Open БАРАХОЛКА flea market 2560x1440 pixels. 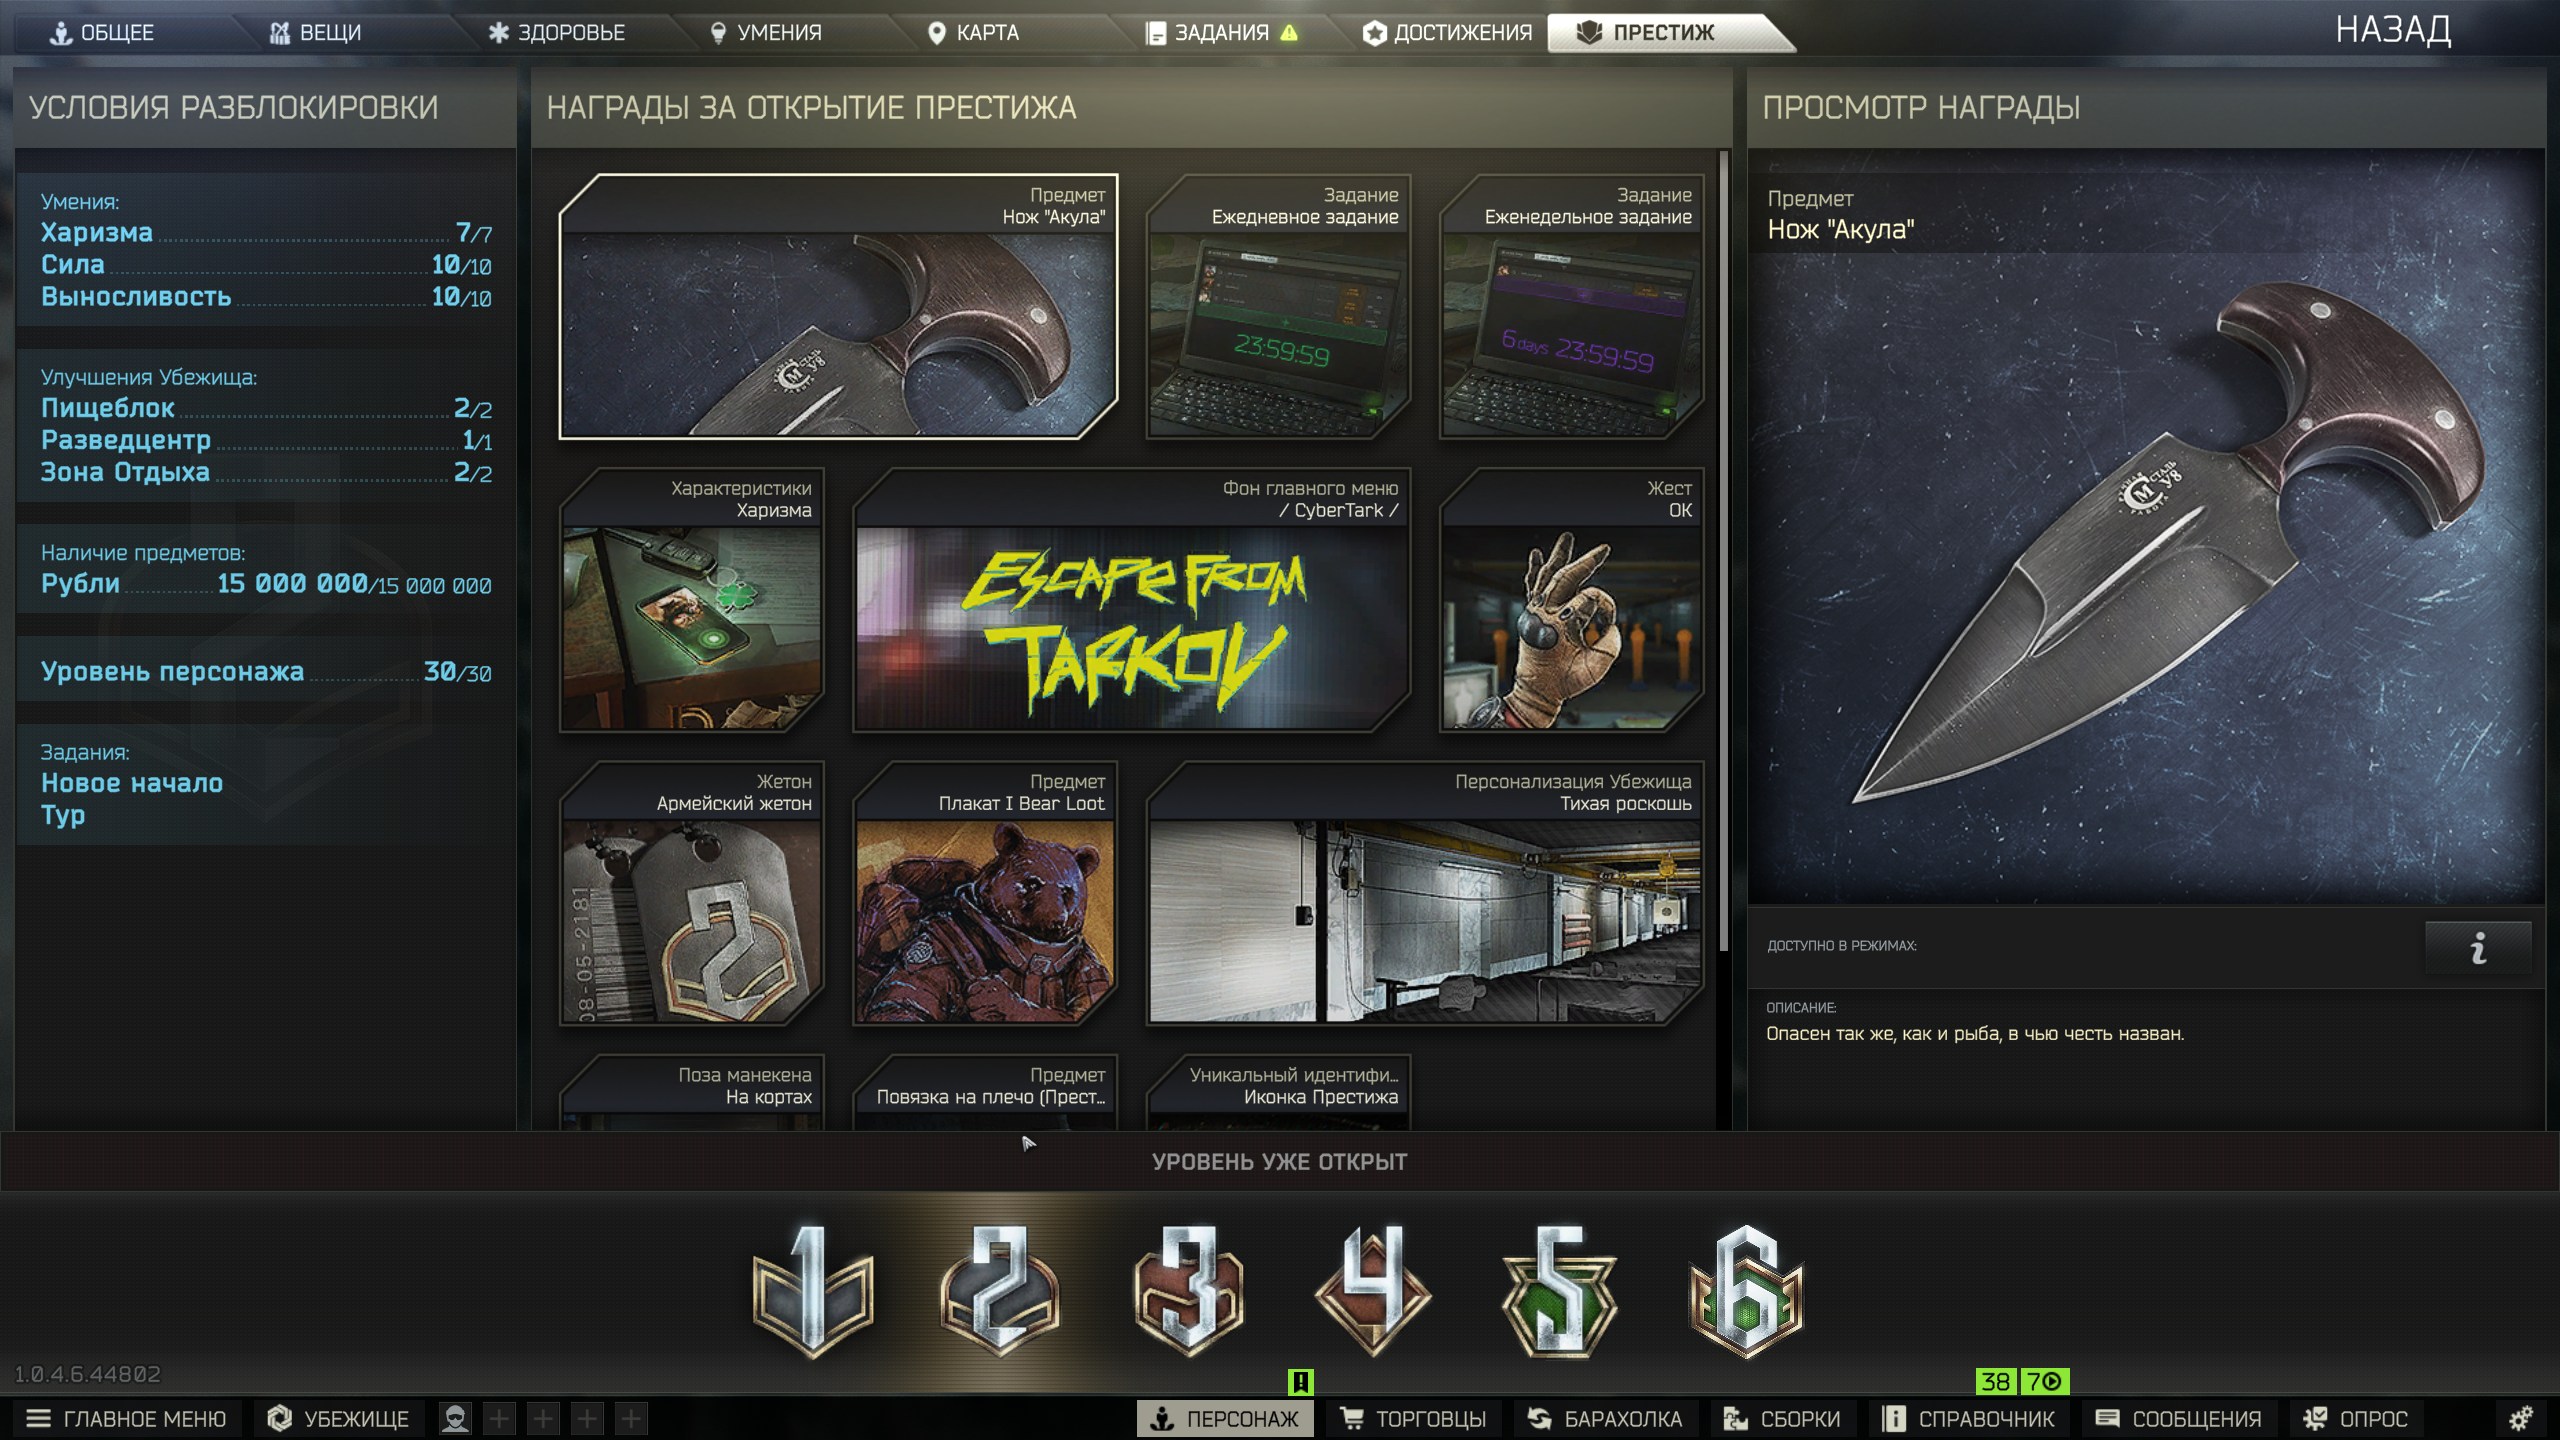tap(1605, 1418)
